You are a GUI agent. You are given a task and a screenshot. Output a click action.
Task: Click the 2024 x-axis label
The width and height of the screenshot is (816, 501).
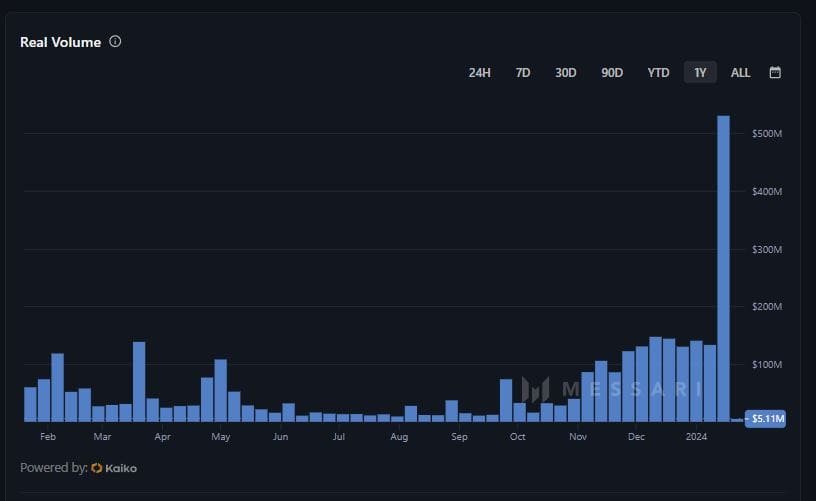click(x=696, y=436)
